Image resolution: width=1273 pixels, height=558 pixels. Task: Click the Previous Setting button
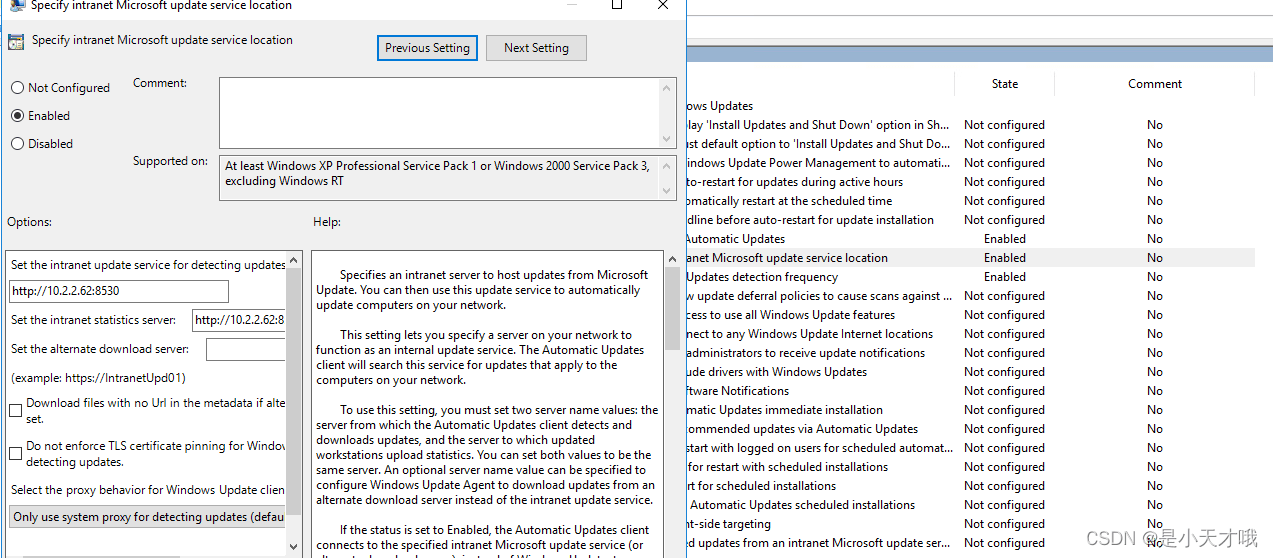[427, 48]
